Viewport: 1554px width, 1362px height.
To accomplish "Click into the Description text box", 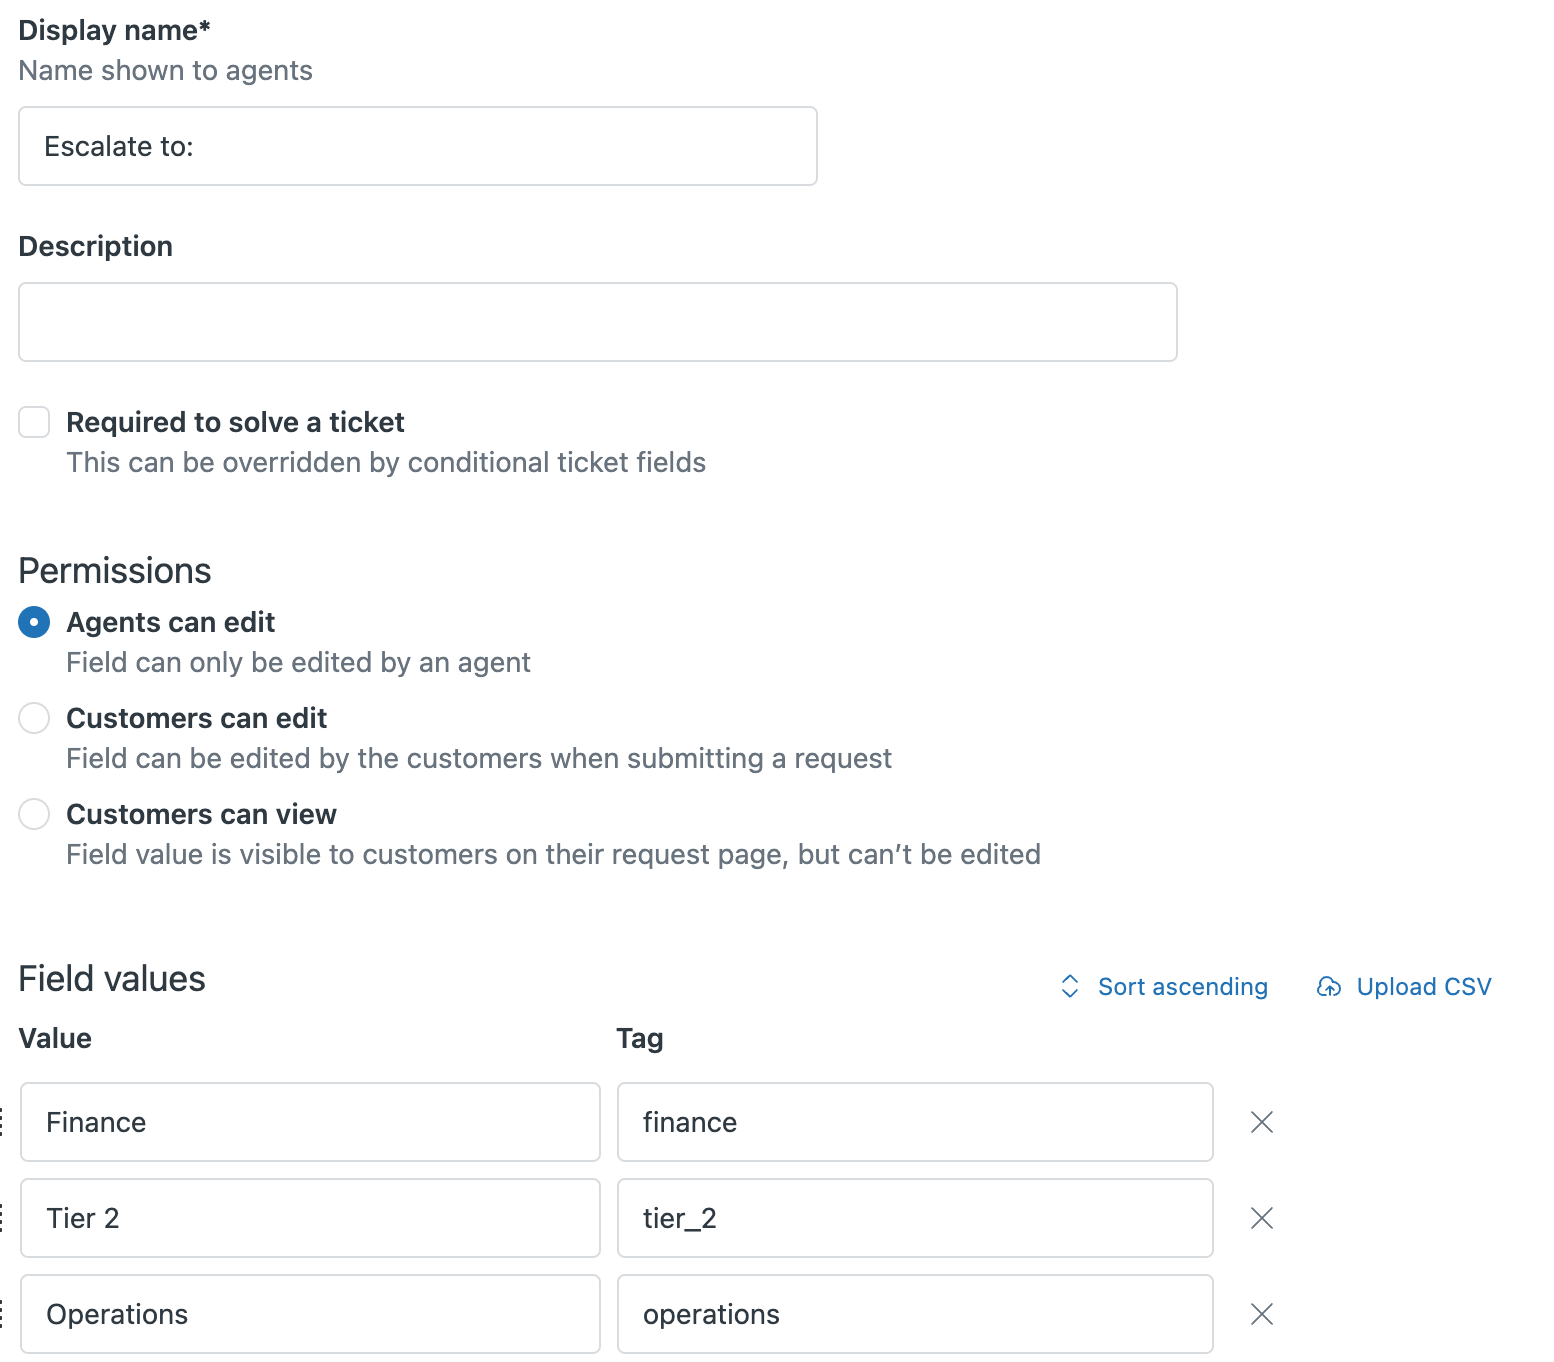I will [598, 322].
